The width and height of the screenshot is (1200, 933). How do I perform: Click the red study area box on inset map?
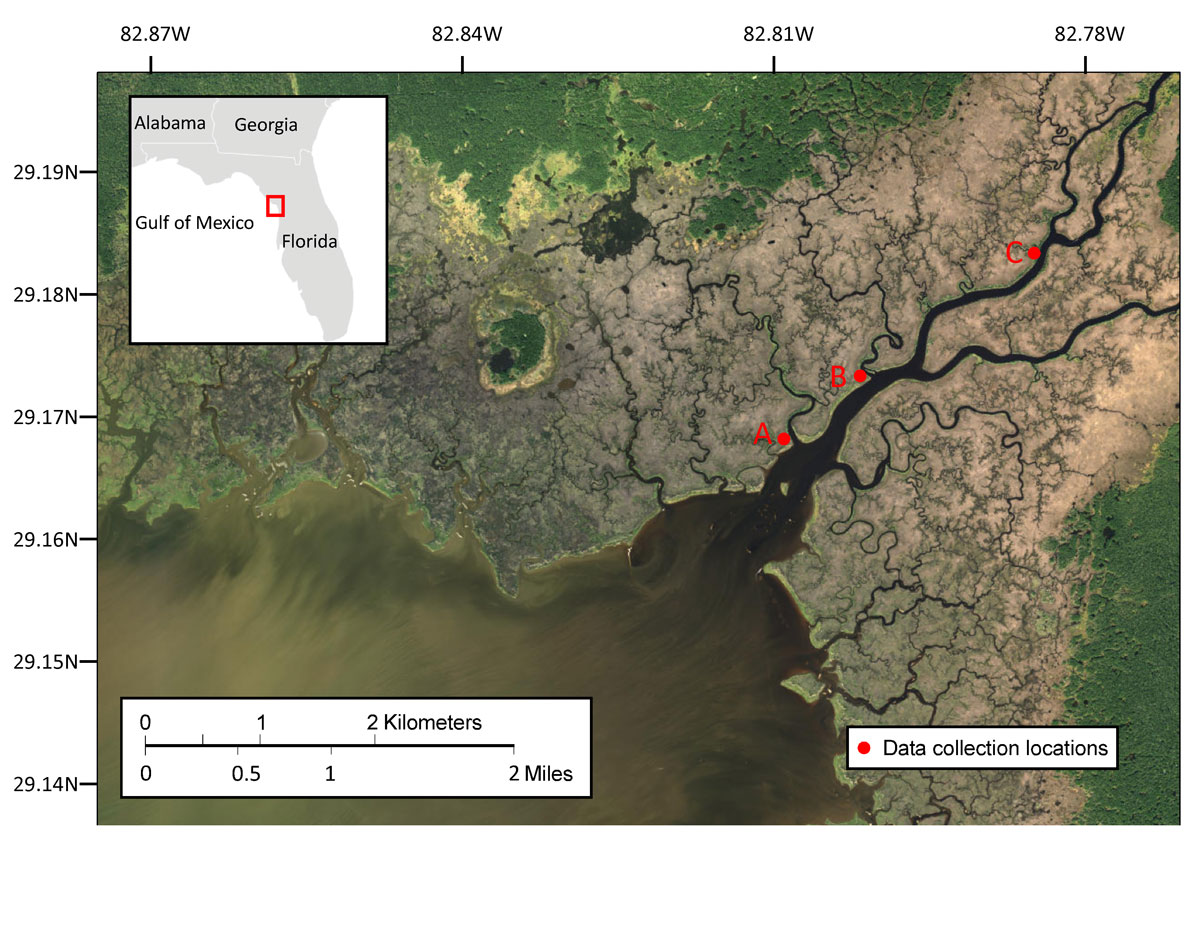(x=274, y=205)
